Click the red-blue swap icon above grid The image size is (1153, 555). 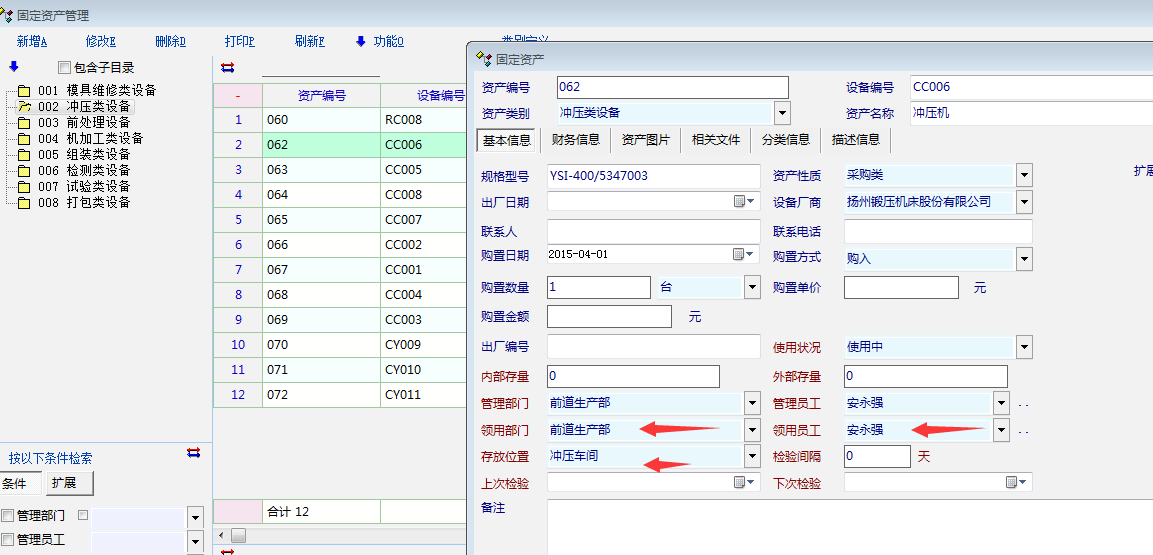227,67
